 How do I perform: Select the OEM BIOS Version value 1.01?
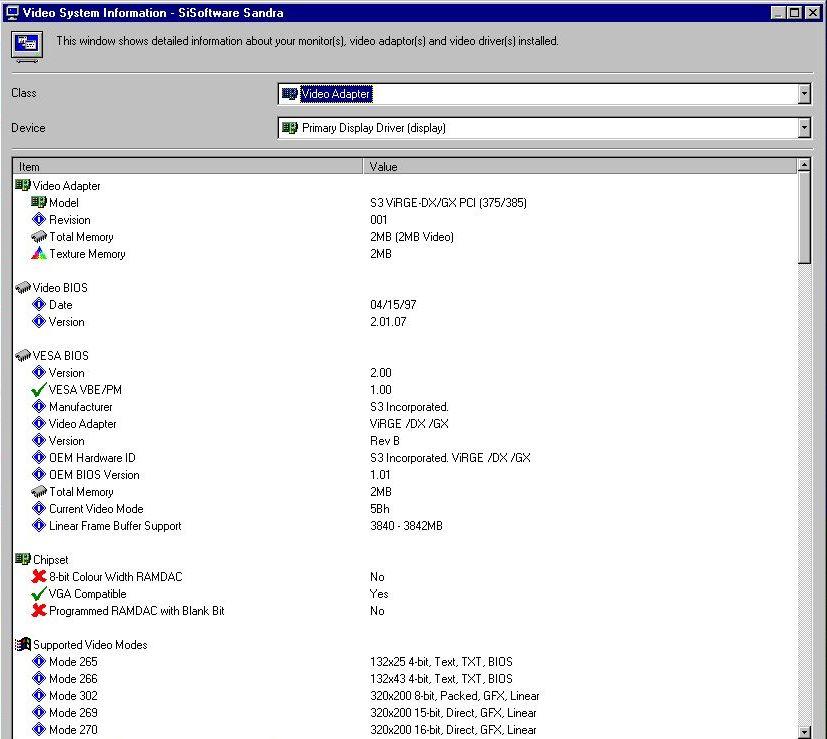click(380, 475)
